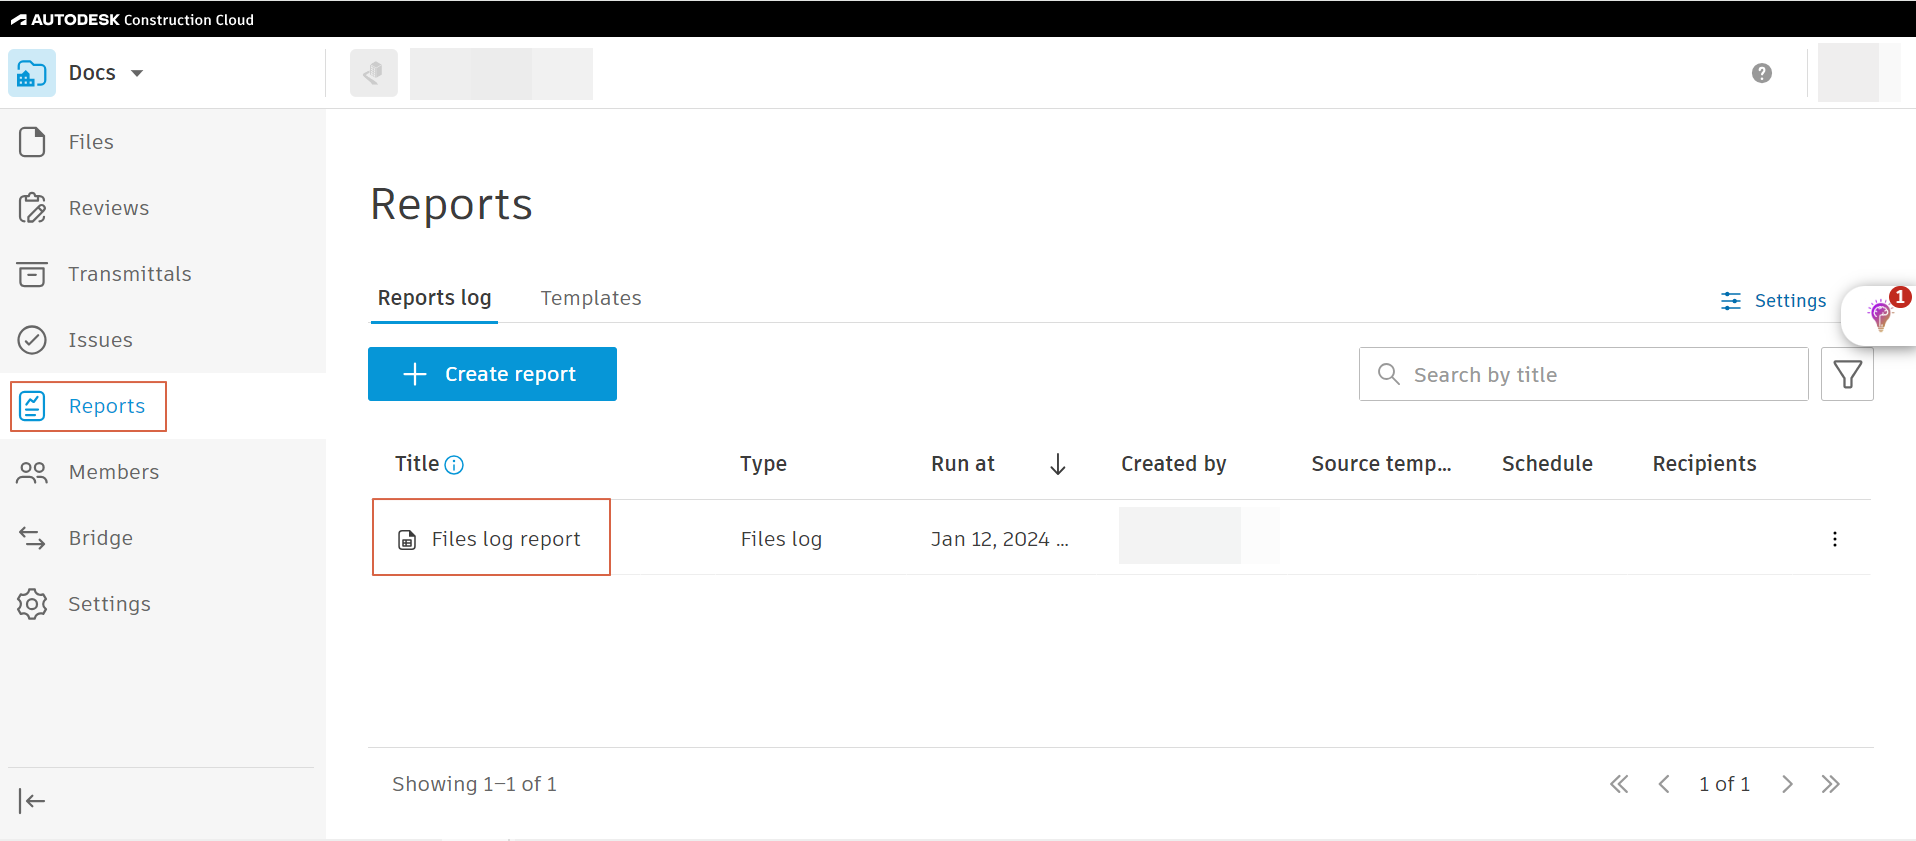Open the Files section in sidebar

(90, 142)
